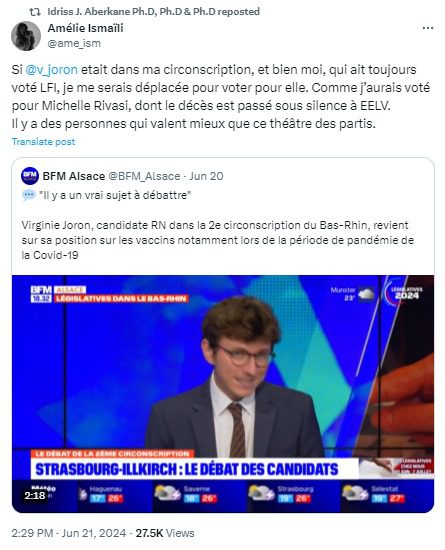Screen dimensions: 445x550
Task: Open the 2:29 PM Jun 21, 2024 timestamp
Action: click(x=69, y=533)
